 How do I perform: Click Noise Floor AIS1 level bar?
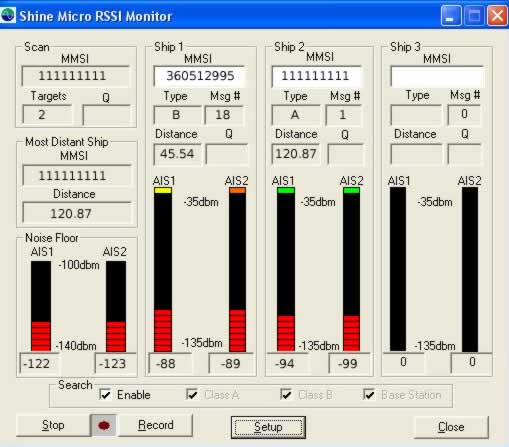pyautogui.click(x=41, y=306)
